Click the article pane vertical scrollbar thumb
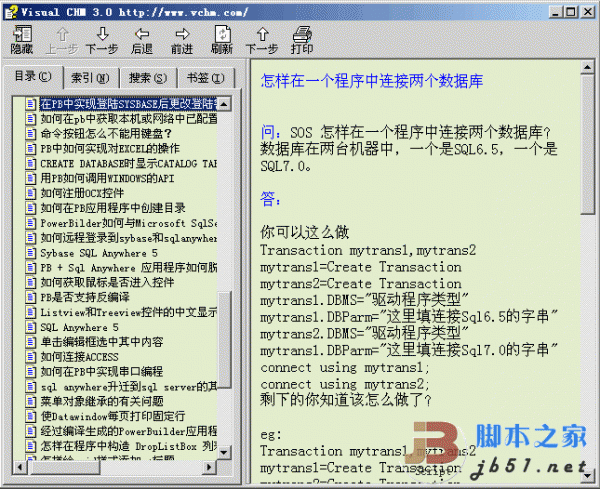The width and height of the screenshot is (600, 489). point(587,145)
